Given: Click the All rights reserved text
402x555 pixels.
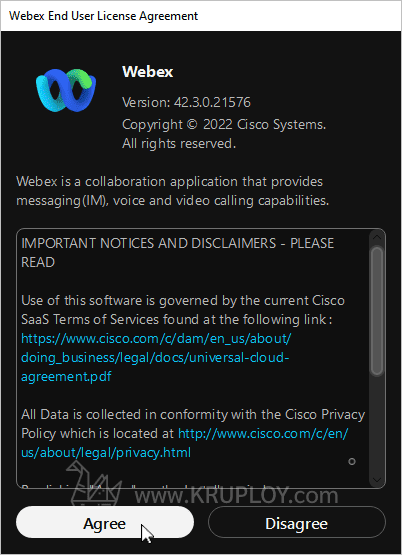Looking at the screenshot, I should (x=179, y=144).
